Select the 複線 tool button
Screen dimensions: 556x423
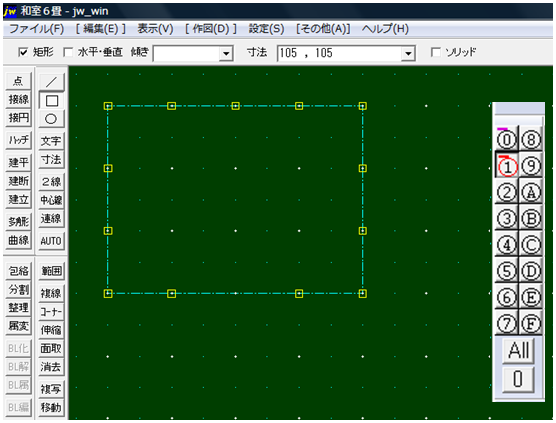click(51, 293)
